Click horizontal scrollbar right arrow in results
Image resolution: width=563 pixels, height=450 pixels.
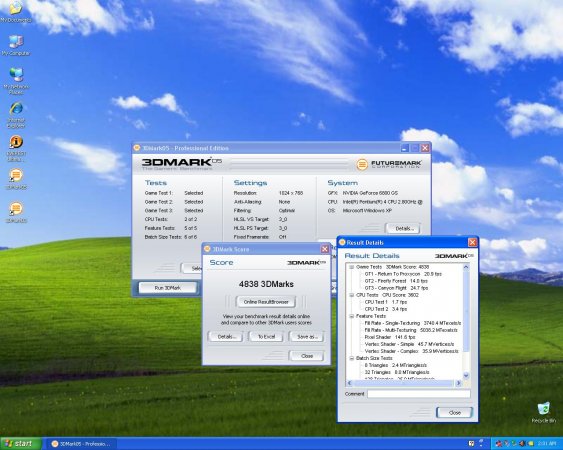coord(458,383)
